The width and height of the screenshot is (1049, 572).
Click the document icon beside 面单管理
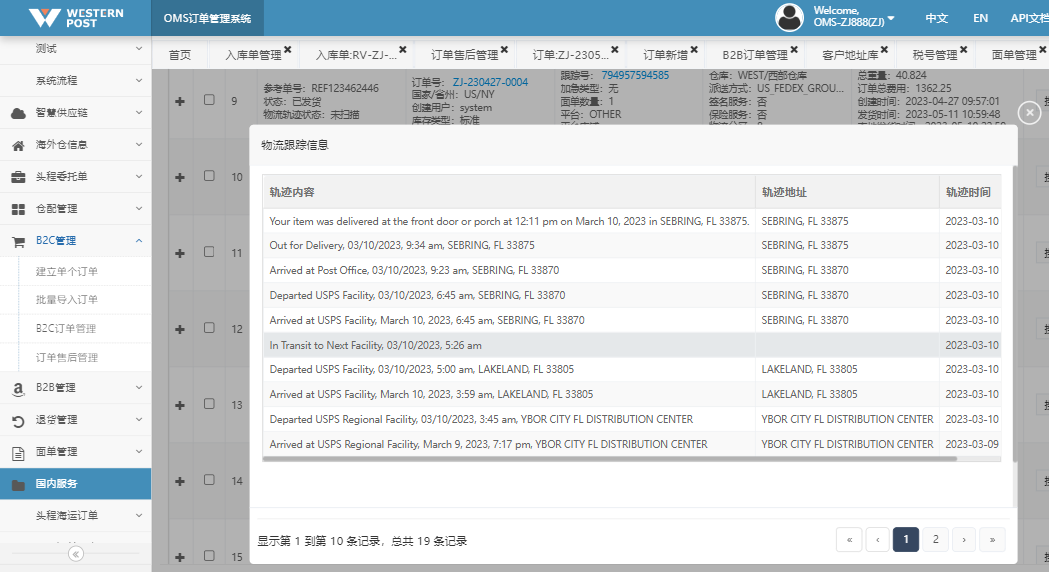coord(19,453)
